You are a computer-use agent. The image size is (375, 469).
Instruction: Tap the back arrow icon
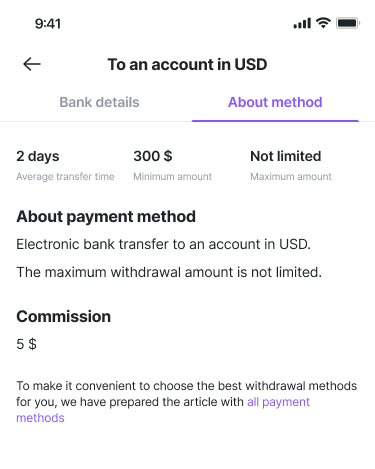point(32,64)
